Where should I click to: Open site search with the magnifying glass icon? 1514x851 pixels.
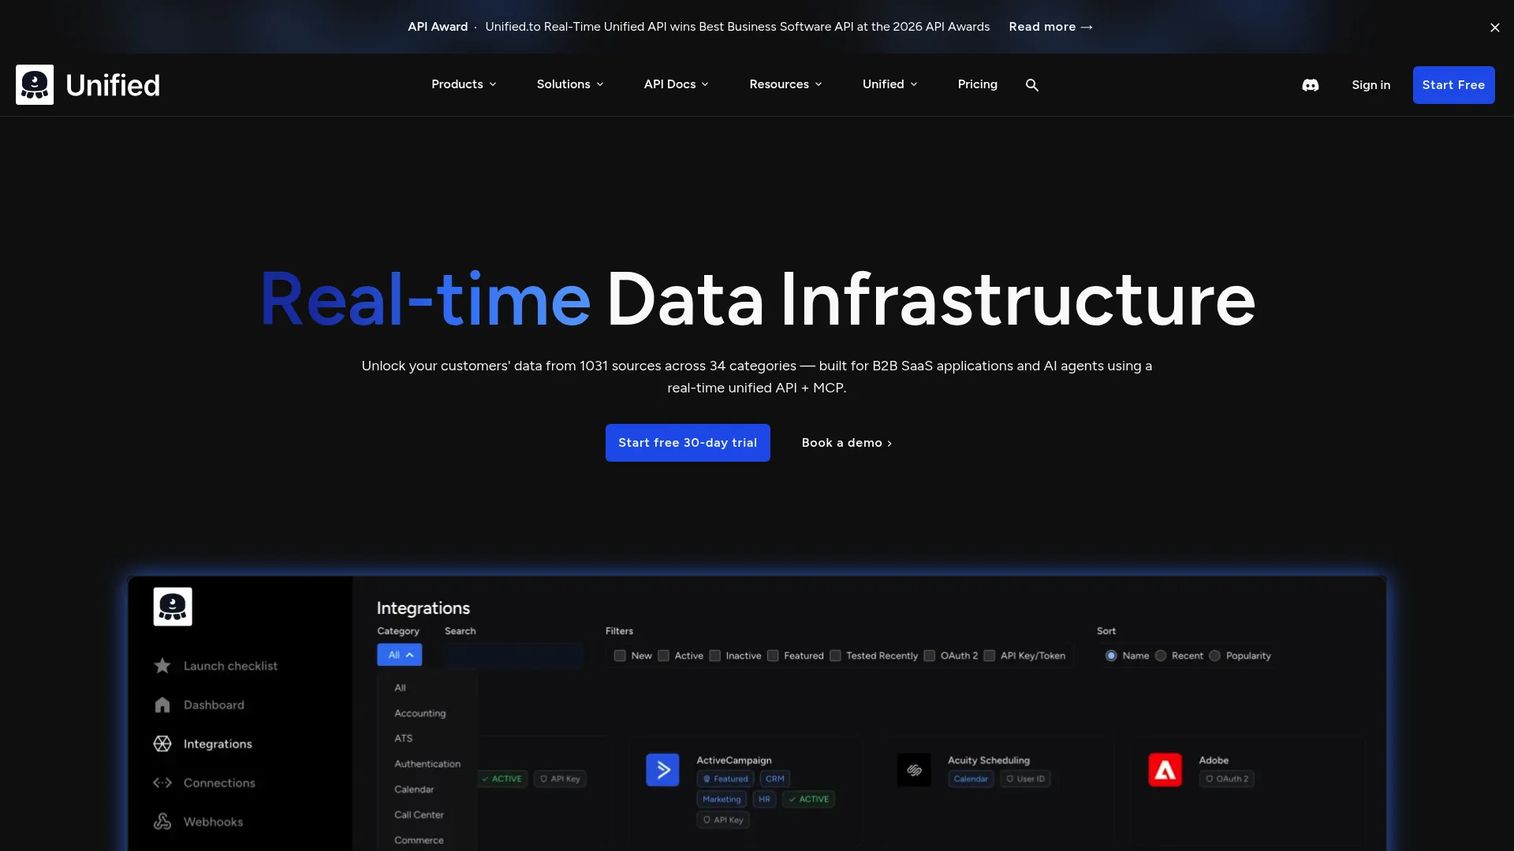[1032, 85]
